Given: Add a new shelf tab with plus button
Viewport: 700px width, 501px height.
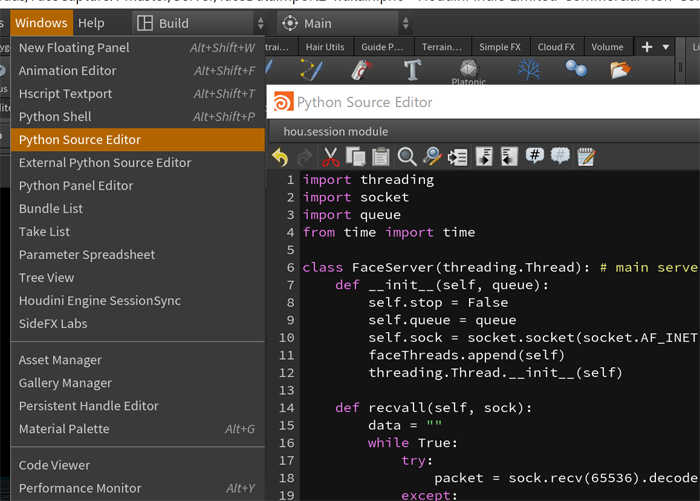Looking at the screenshot, I should [x=646, y=47].
